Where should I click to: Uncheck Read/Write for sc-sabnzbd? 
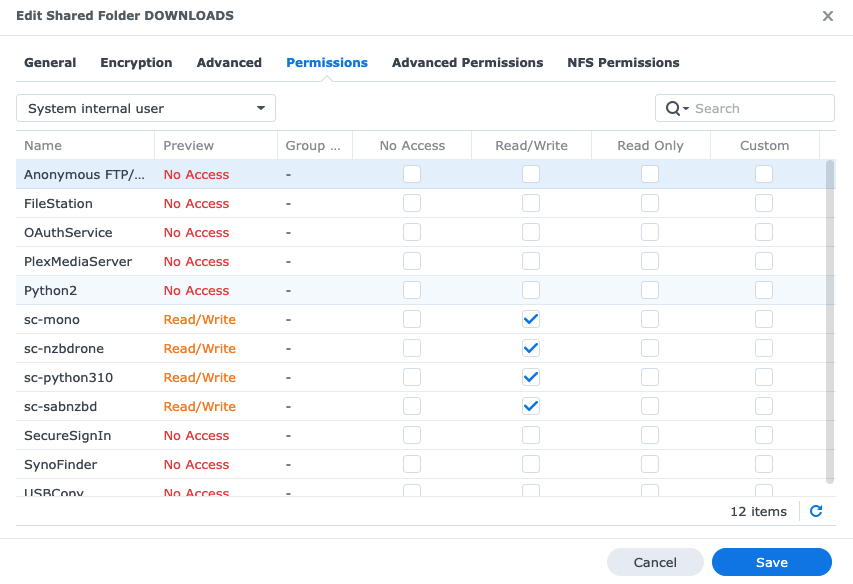[x=531, y=407]
